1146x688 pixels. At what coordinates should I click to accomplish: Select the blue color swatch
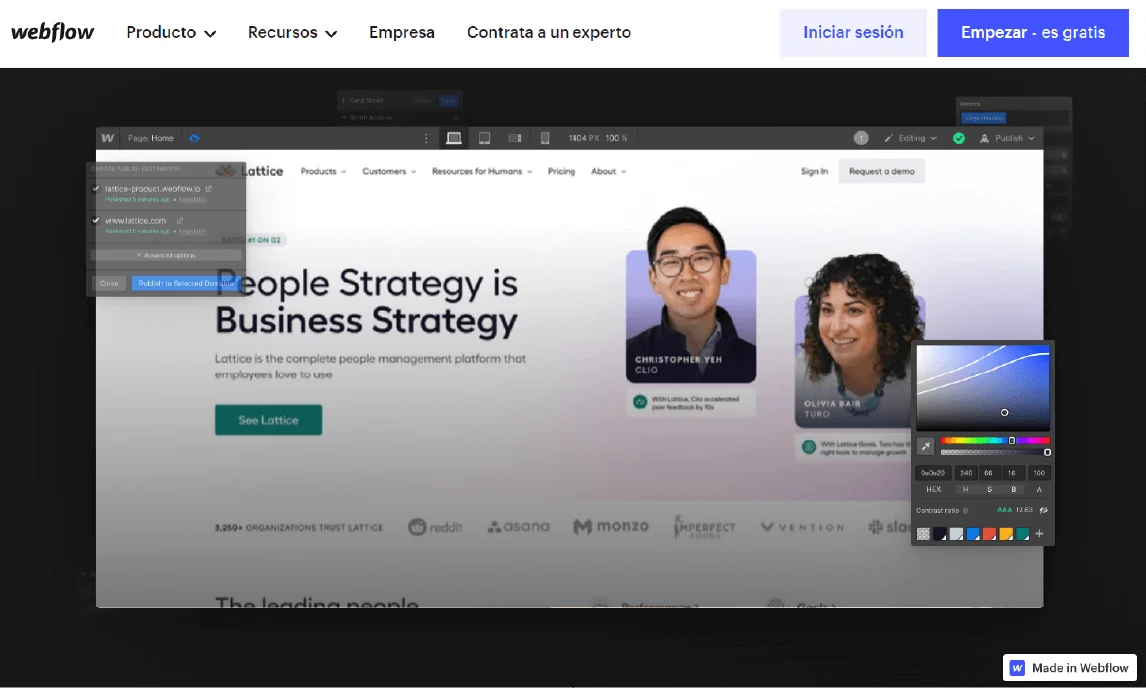(x=973, y=534)
